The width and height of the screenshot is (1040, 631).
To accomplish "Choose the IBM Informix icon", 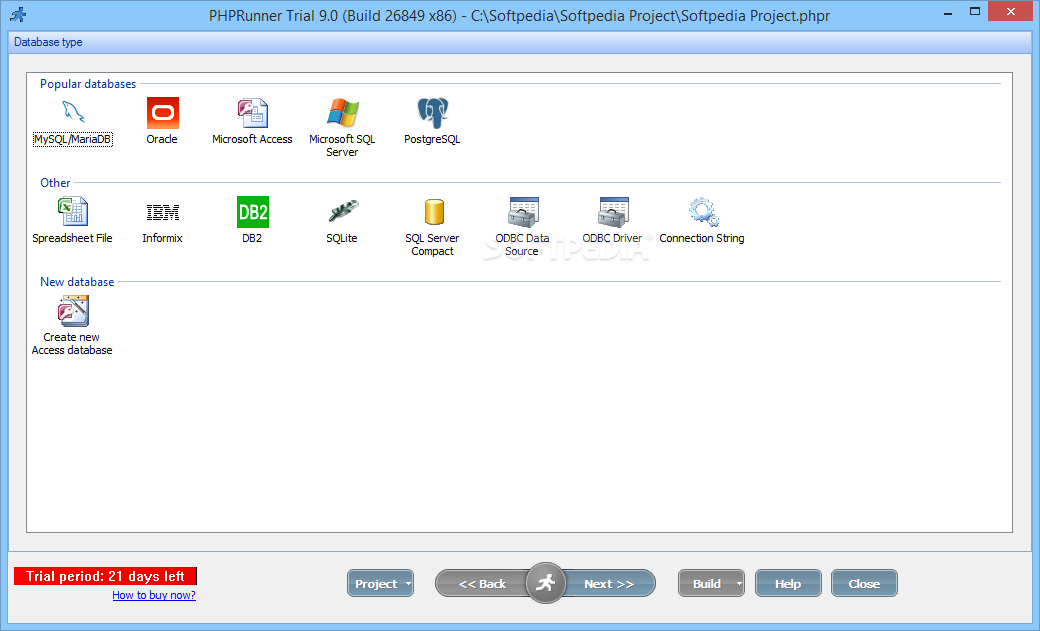I will 162,212.
